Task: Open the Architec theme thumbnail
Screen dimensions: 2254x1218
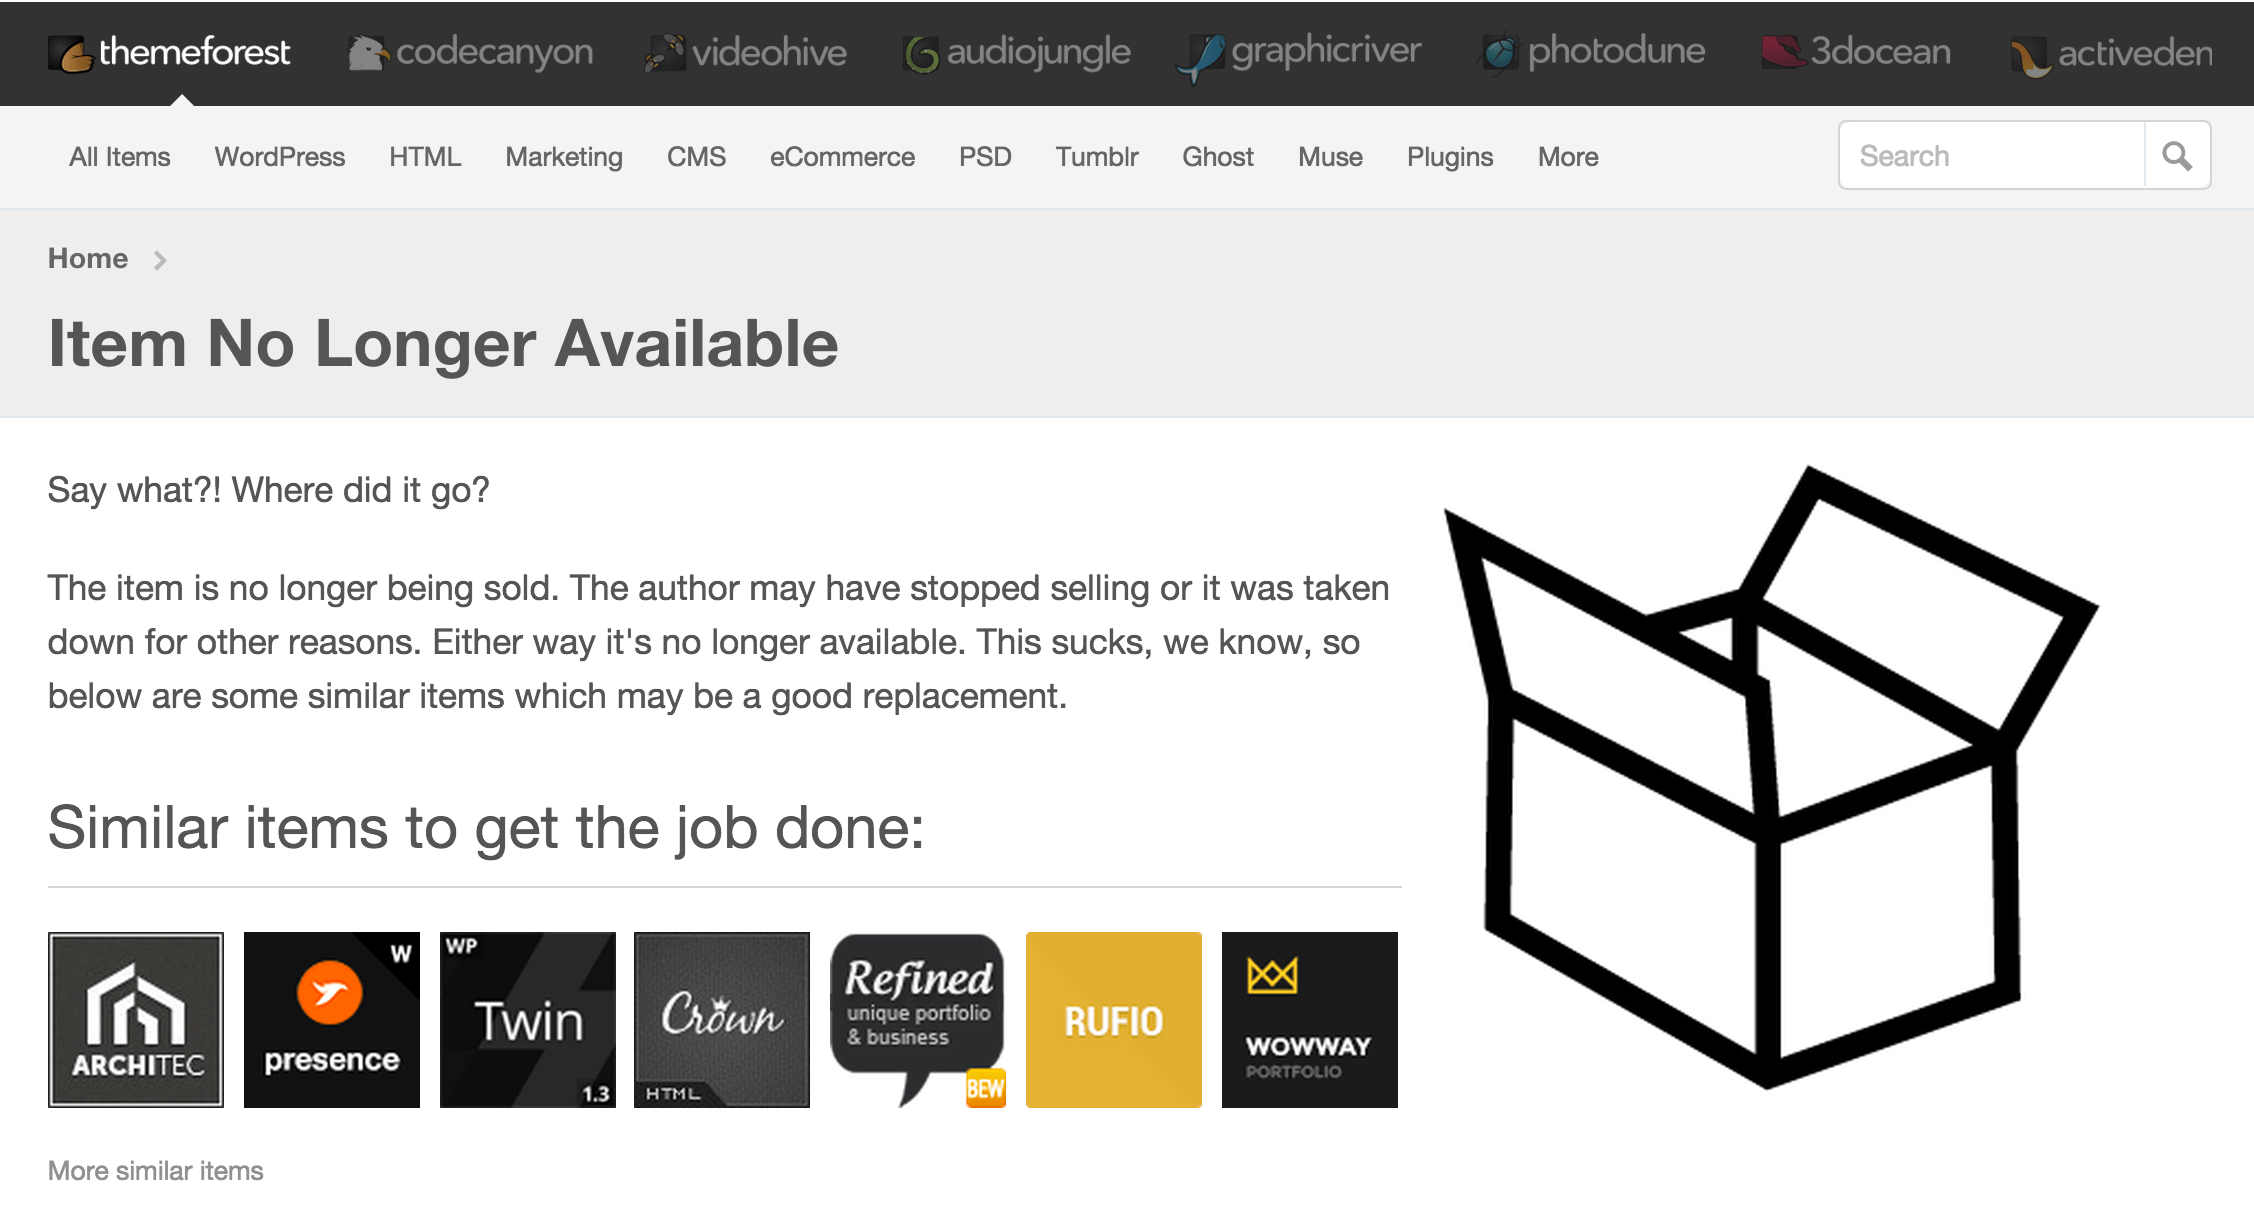Action: [136, 1020]
